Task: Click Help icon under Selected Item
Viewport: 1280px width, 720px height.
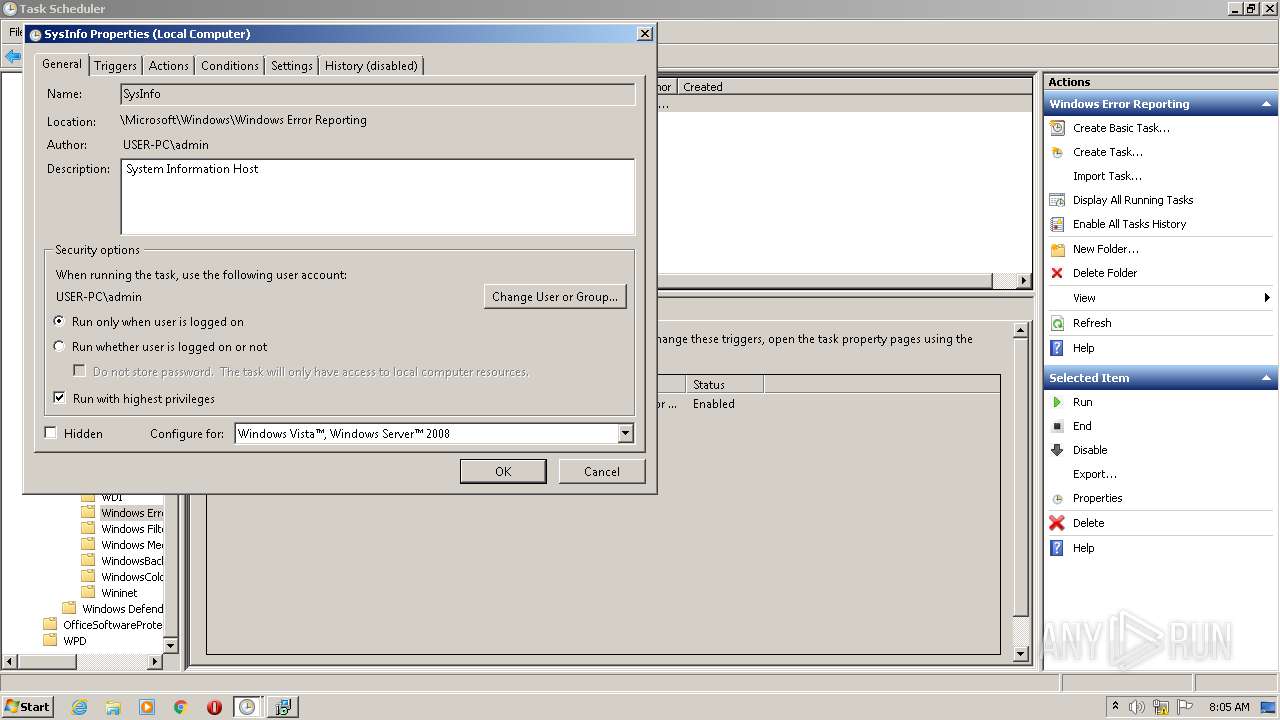Action: point(1057,548)
